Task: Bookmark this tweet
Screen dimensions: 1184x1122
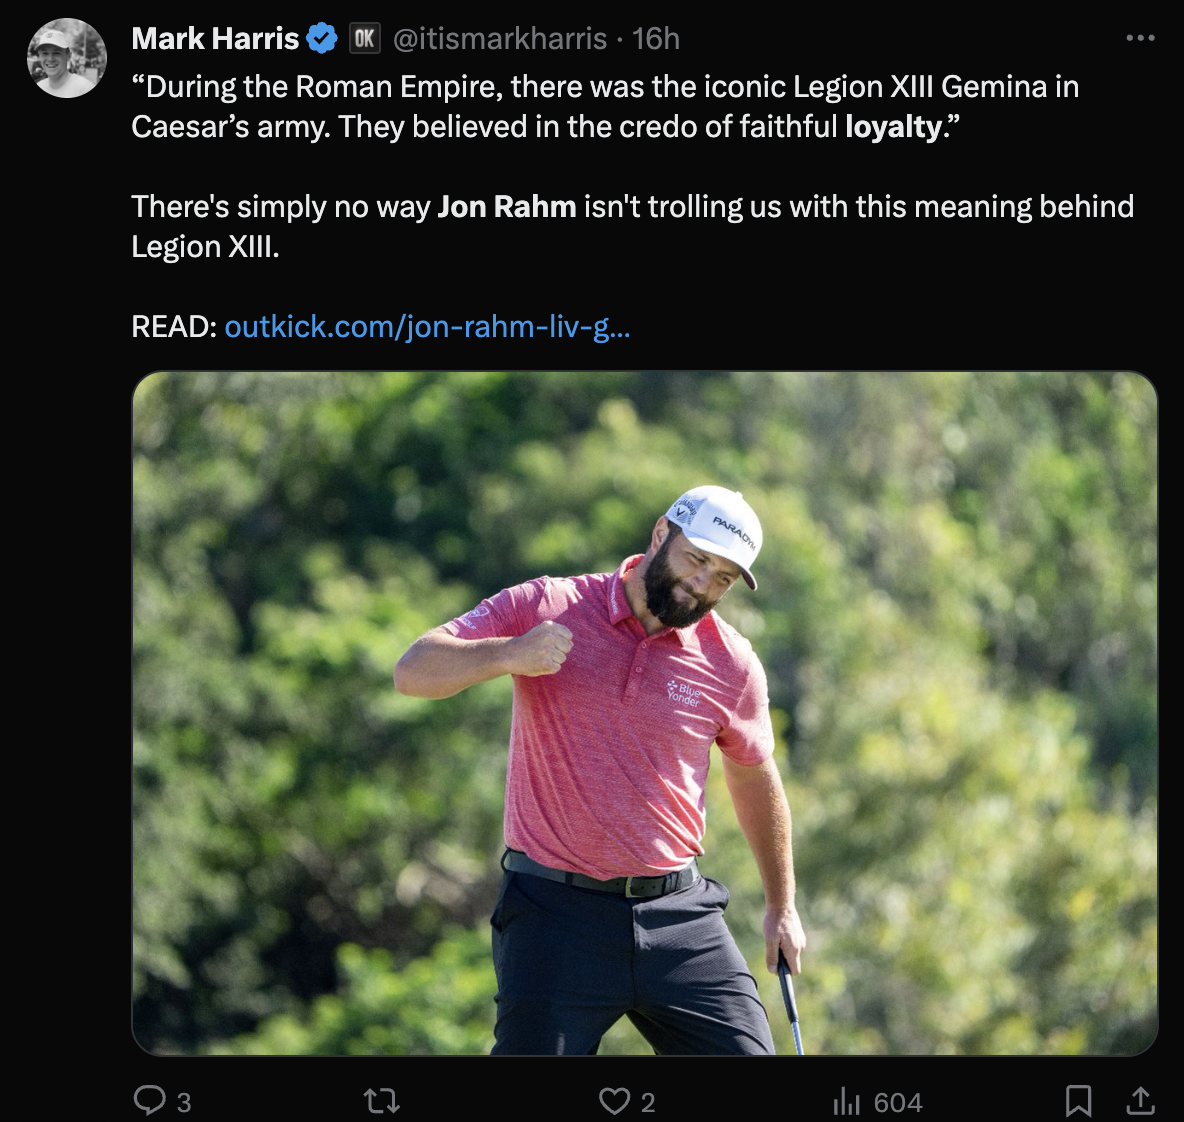Action: pyautogui.click(x=1078, y=1101)
